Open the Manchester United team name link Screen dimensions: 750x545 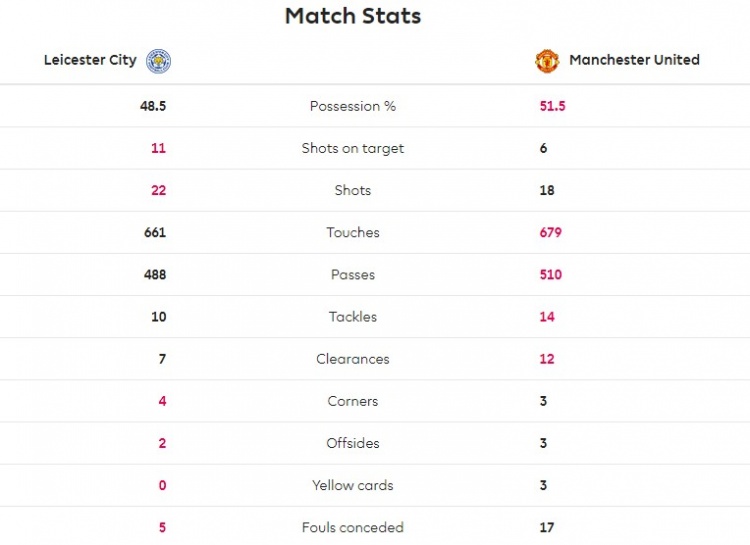coord(634,60)
